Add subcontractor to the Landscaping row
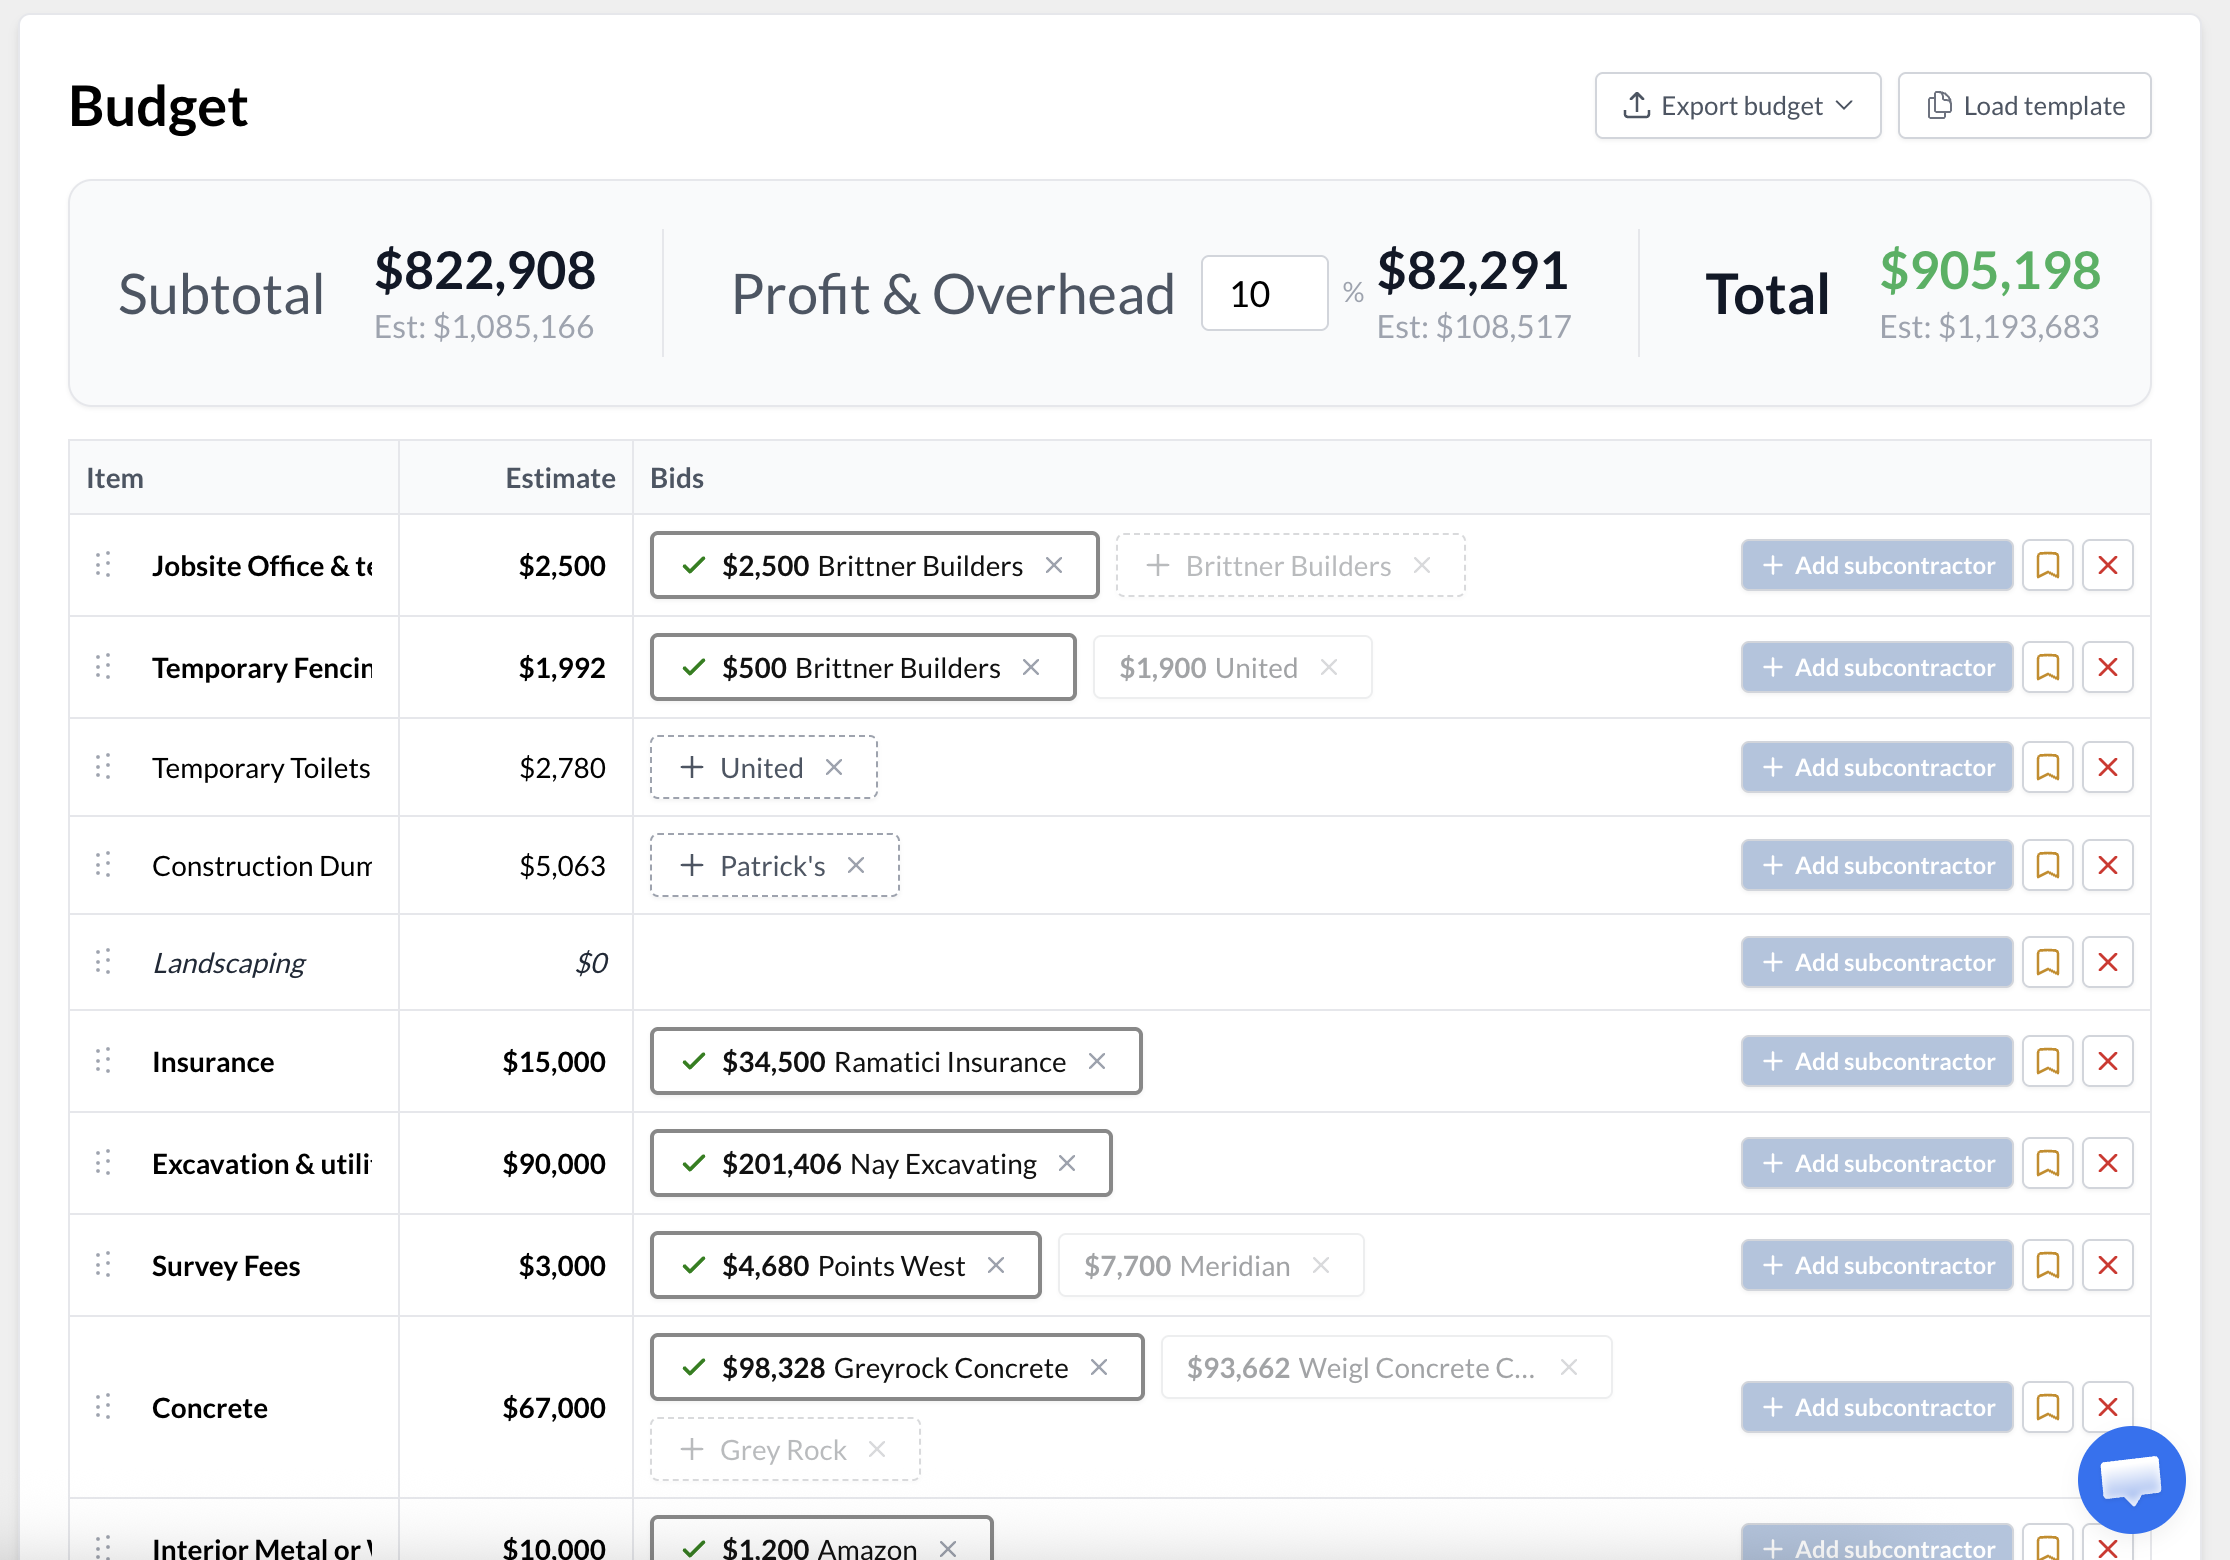 (1876, 962)
